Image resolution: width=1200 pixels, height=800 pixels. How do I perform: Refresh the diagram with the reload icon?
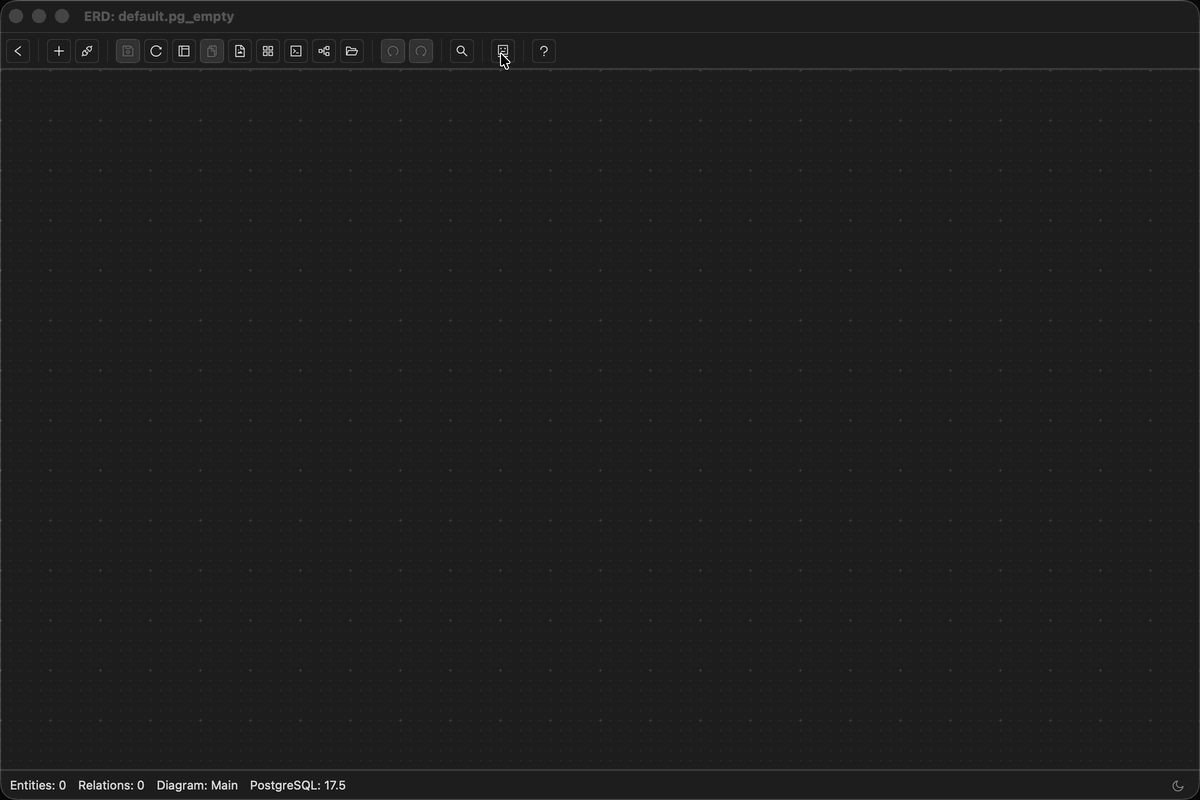tap(155, 51)
